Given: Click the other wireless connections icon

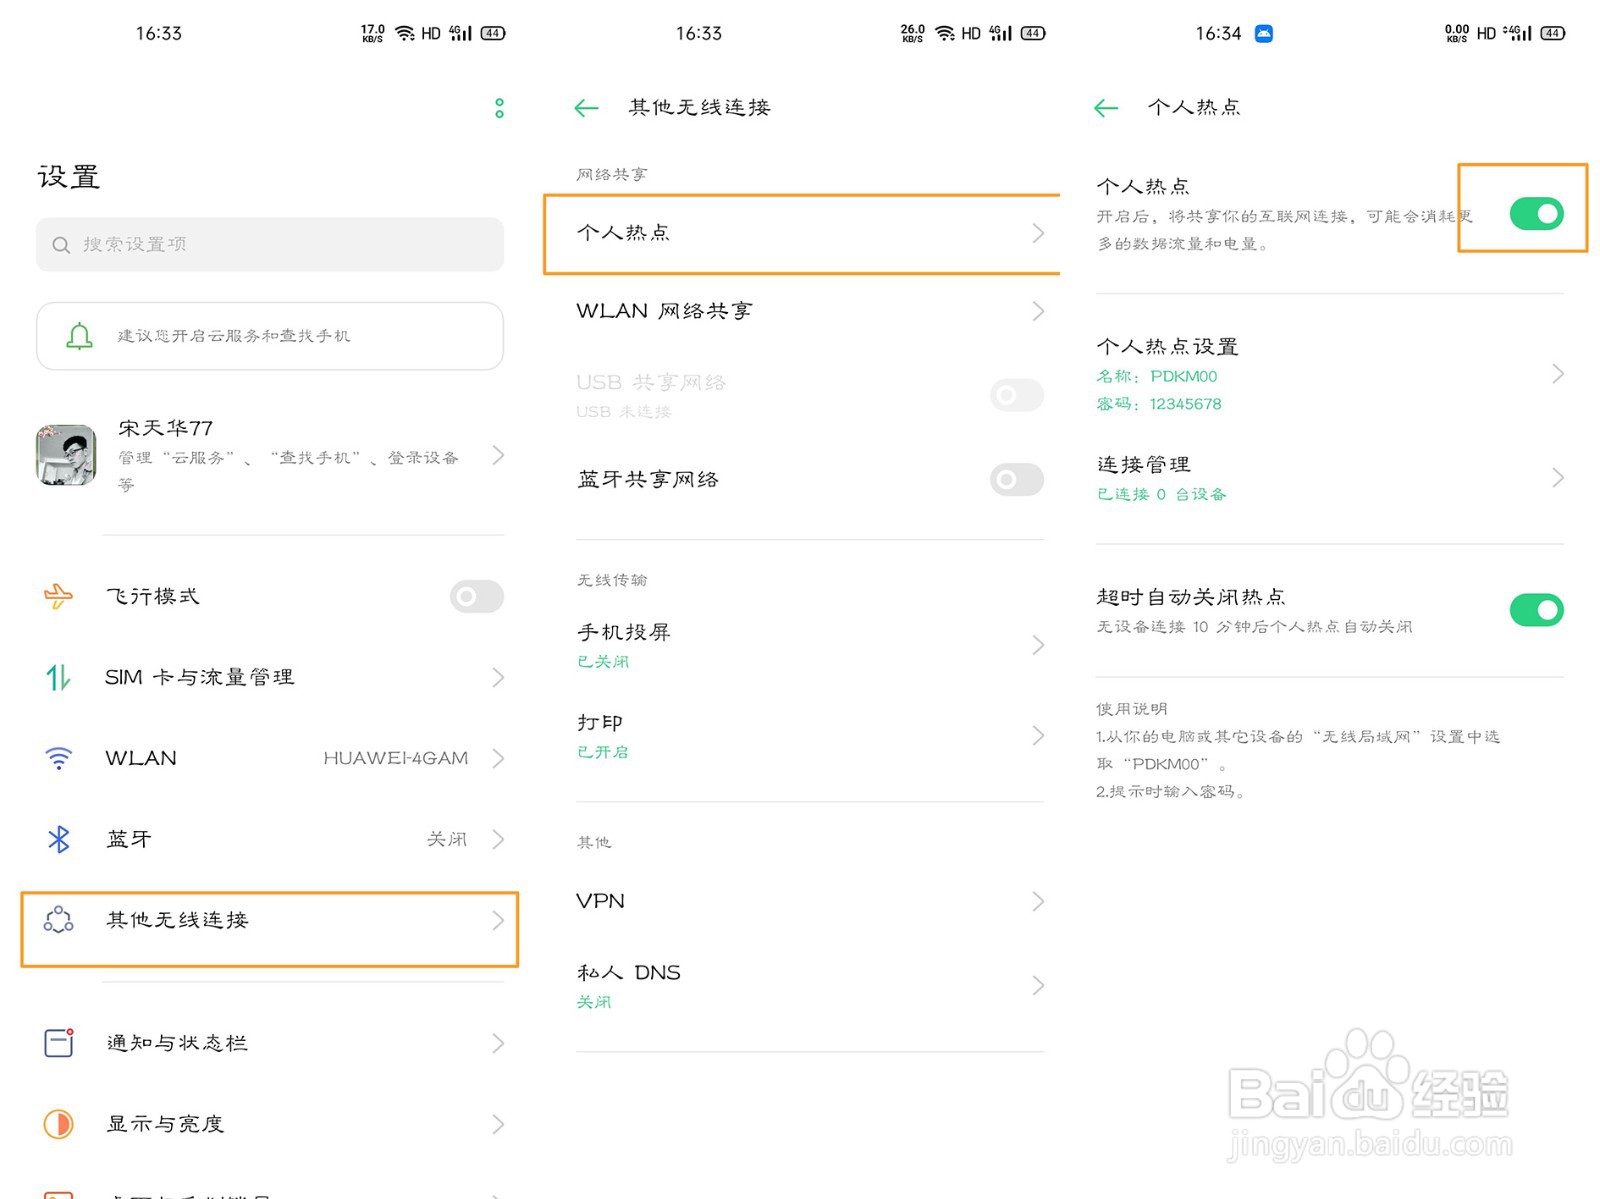Looking at the screenshot, I should tap(59, 921).
